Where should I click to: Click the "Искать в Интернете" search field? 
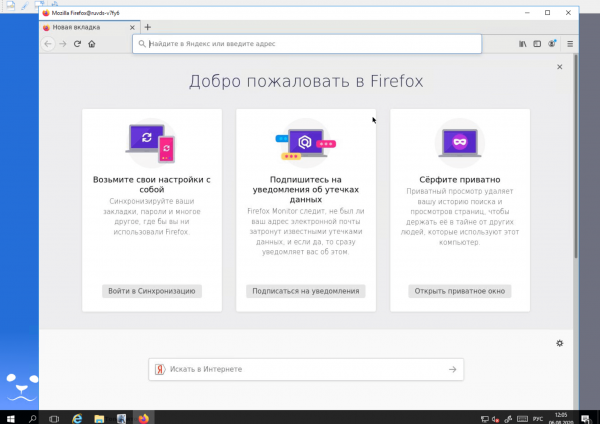point(300,369)
